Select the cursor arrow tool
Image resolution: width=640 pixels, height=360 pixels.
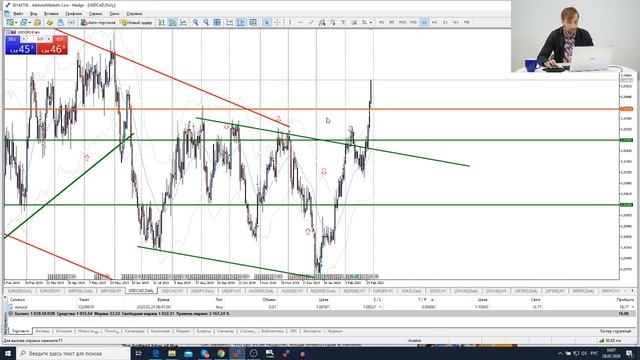tap(266, 22)
